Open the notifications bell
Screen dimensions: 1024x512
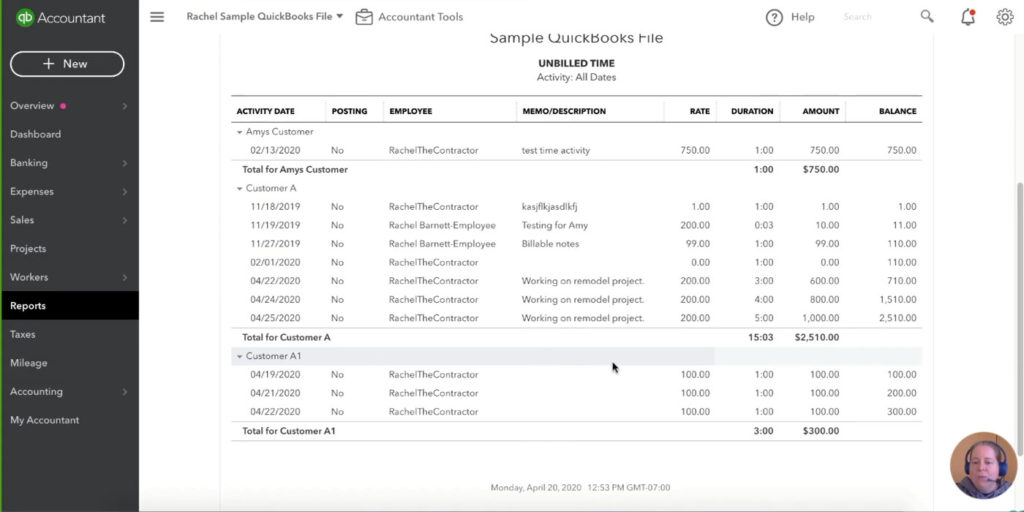(967, 17)
